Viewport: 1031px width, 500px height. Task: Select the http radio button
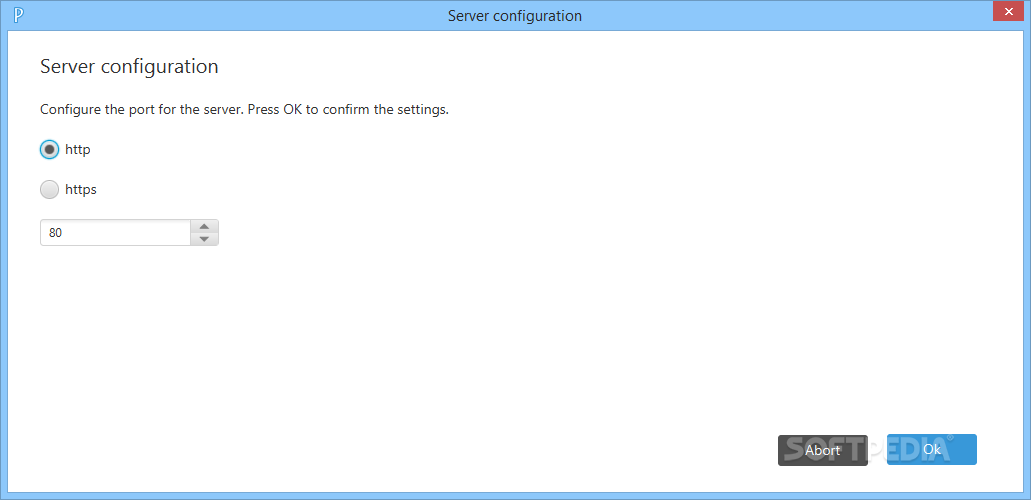coord(49,149)
